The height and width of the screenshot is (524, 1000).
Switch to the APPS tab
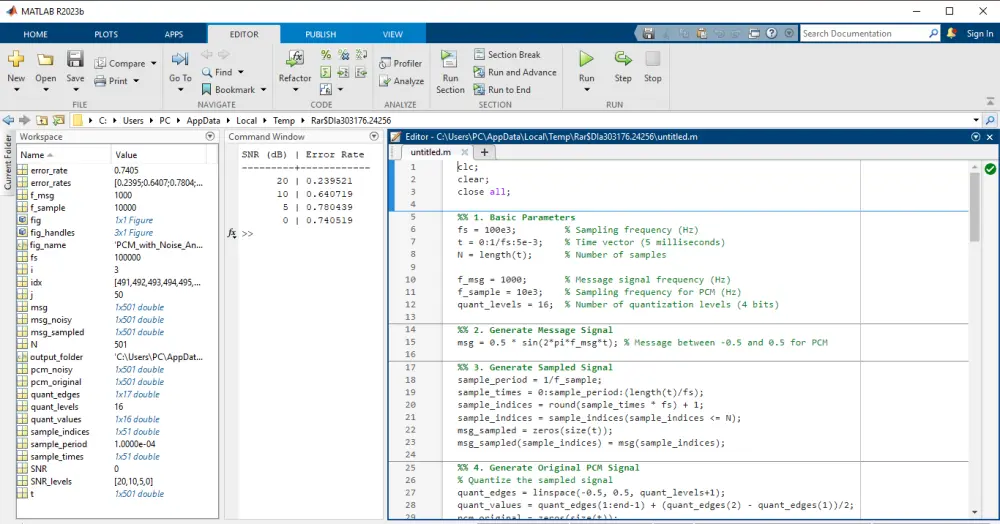click(x=173, y=34)
